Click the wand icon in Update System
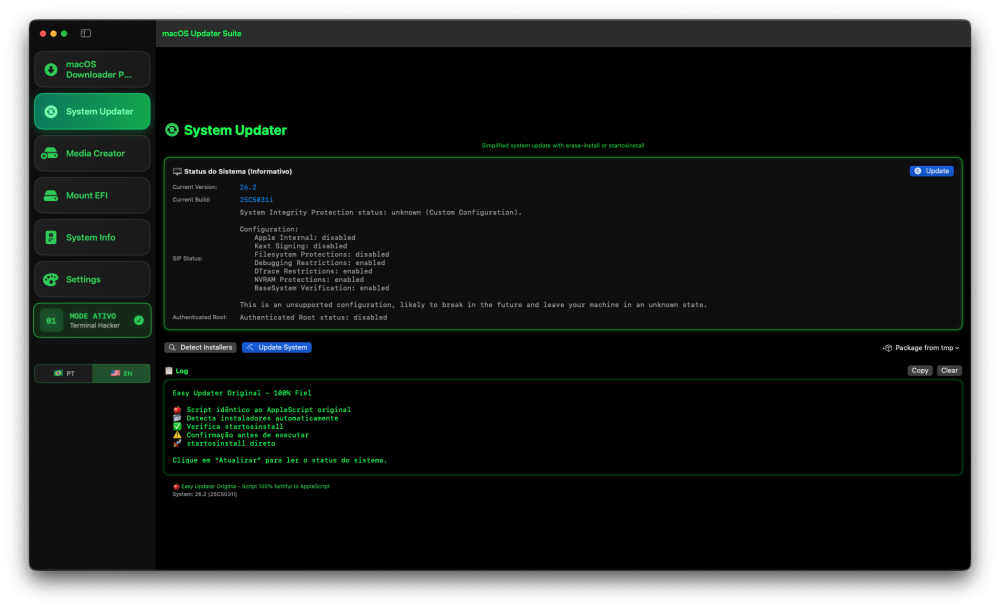 pyautogui.click(x=250, y=348)
